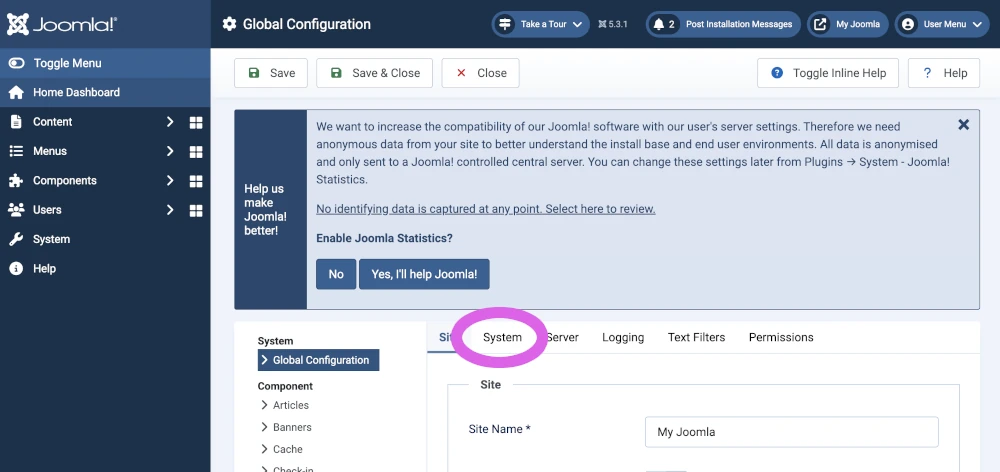Expand the Menus submenu chevron
This screenshot has width=1000, height=472.
pyautogui.click(x=170, y=151)
